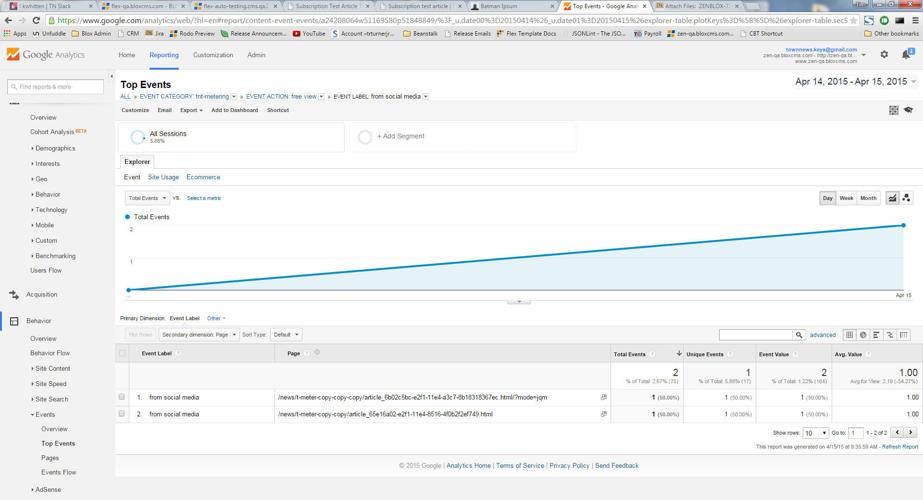Click the table search magnifier icon

pos(799,335)
